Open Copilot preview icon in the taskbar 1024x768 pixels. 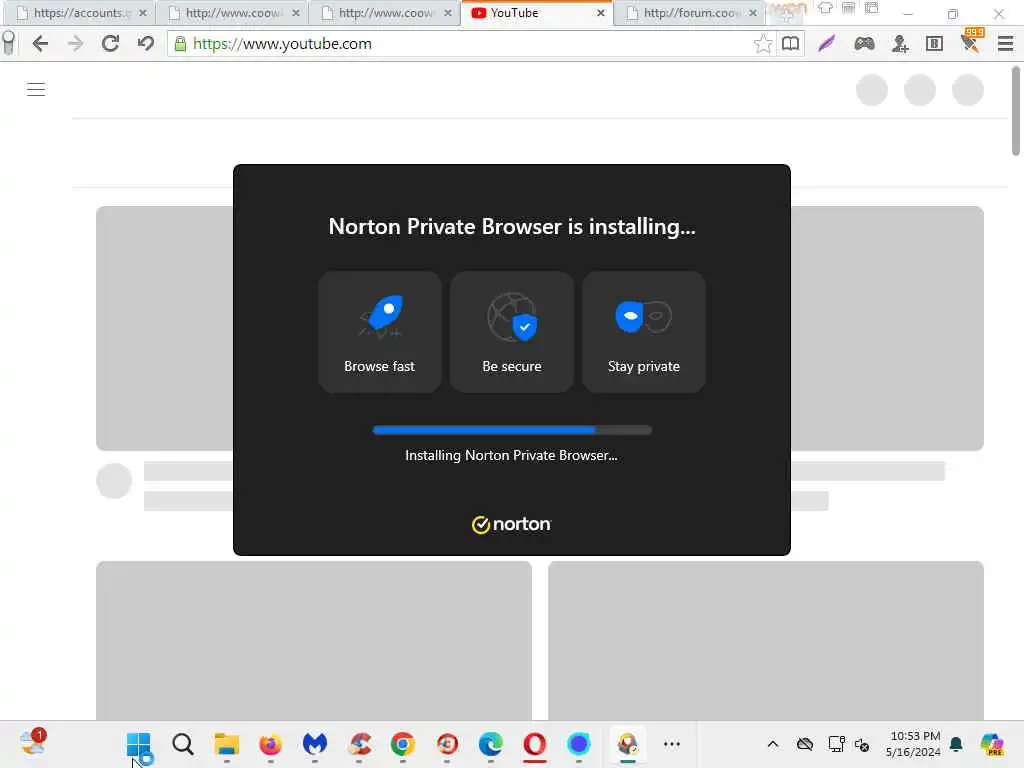click(x=992, y=744)
